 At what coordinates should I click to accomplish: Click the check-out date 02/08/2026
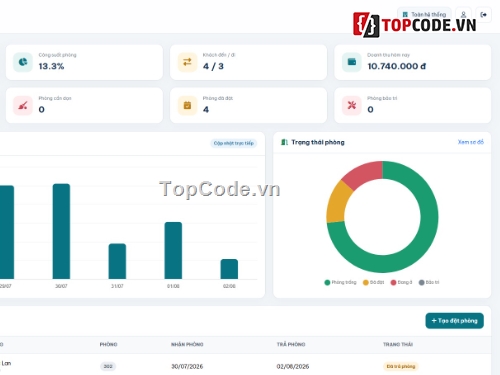(293, 366)
